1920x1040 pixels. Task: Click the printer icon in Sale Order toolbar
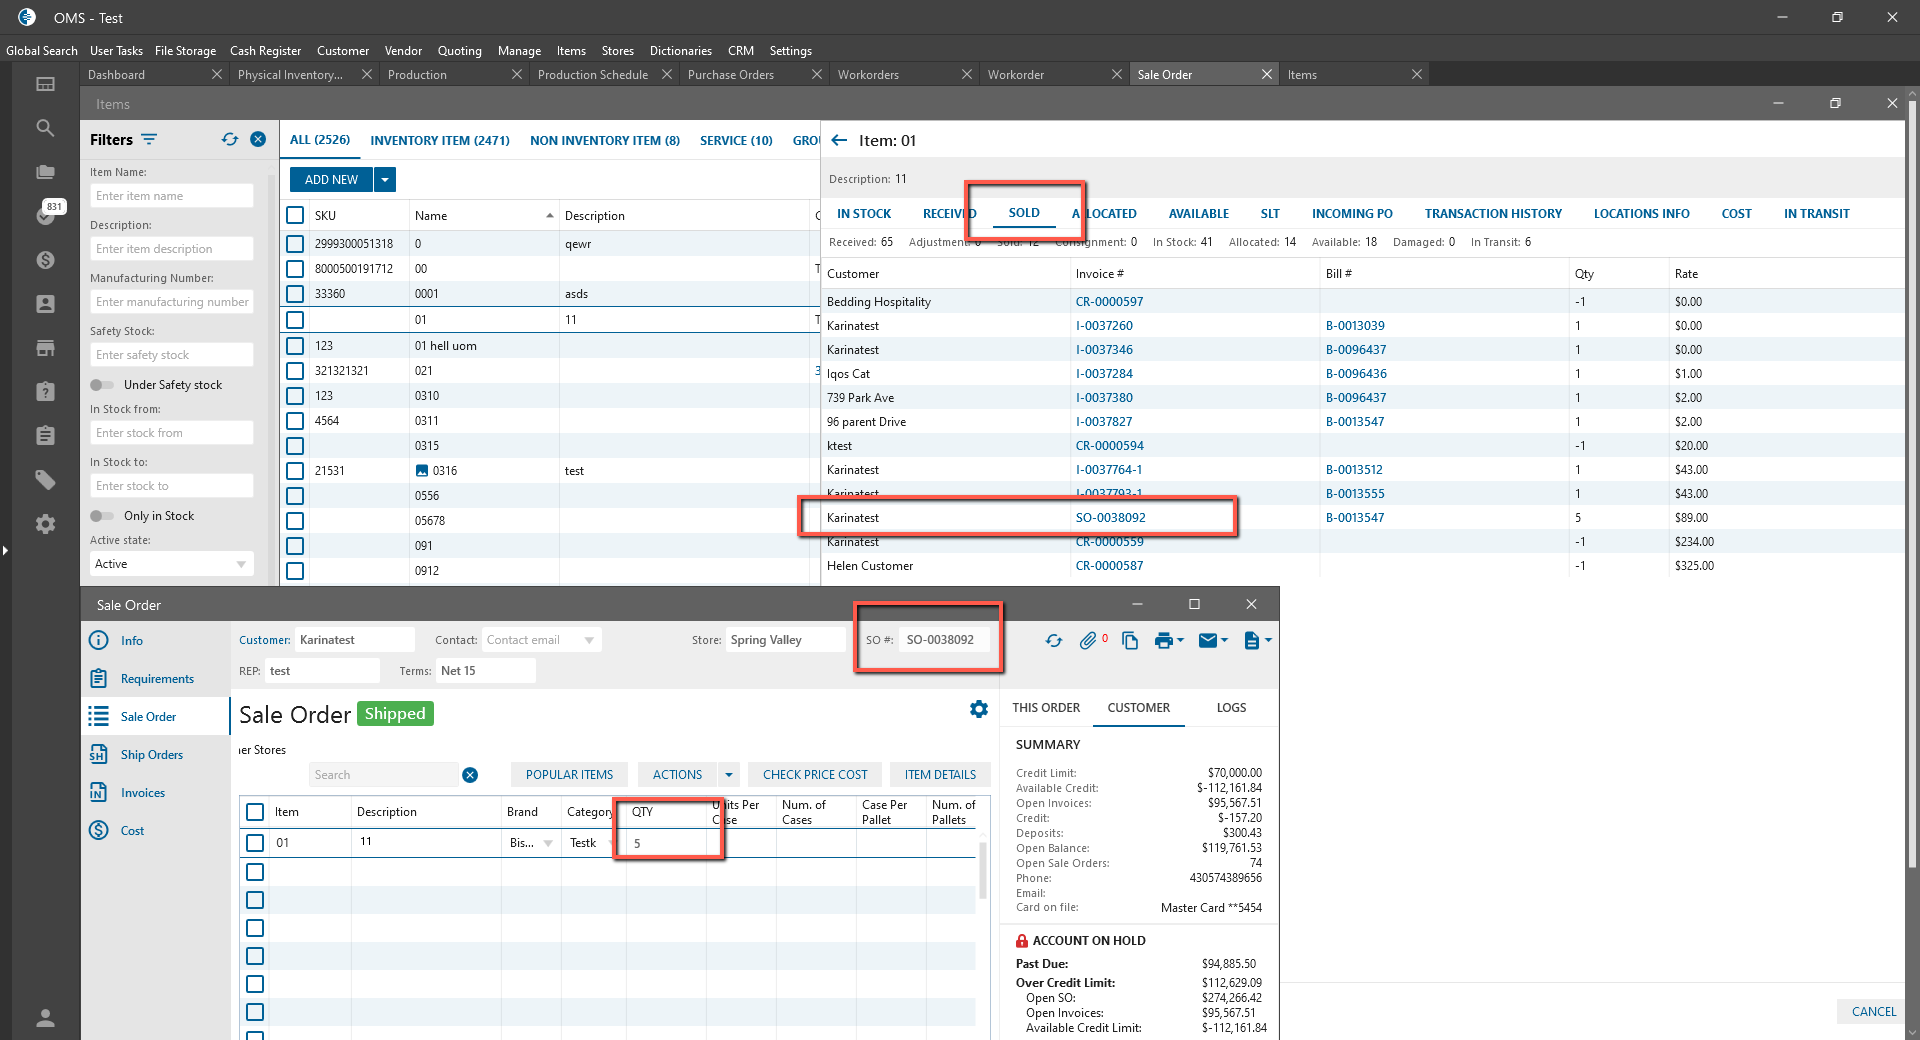click(x=1163, y=641)
